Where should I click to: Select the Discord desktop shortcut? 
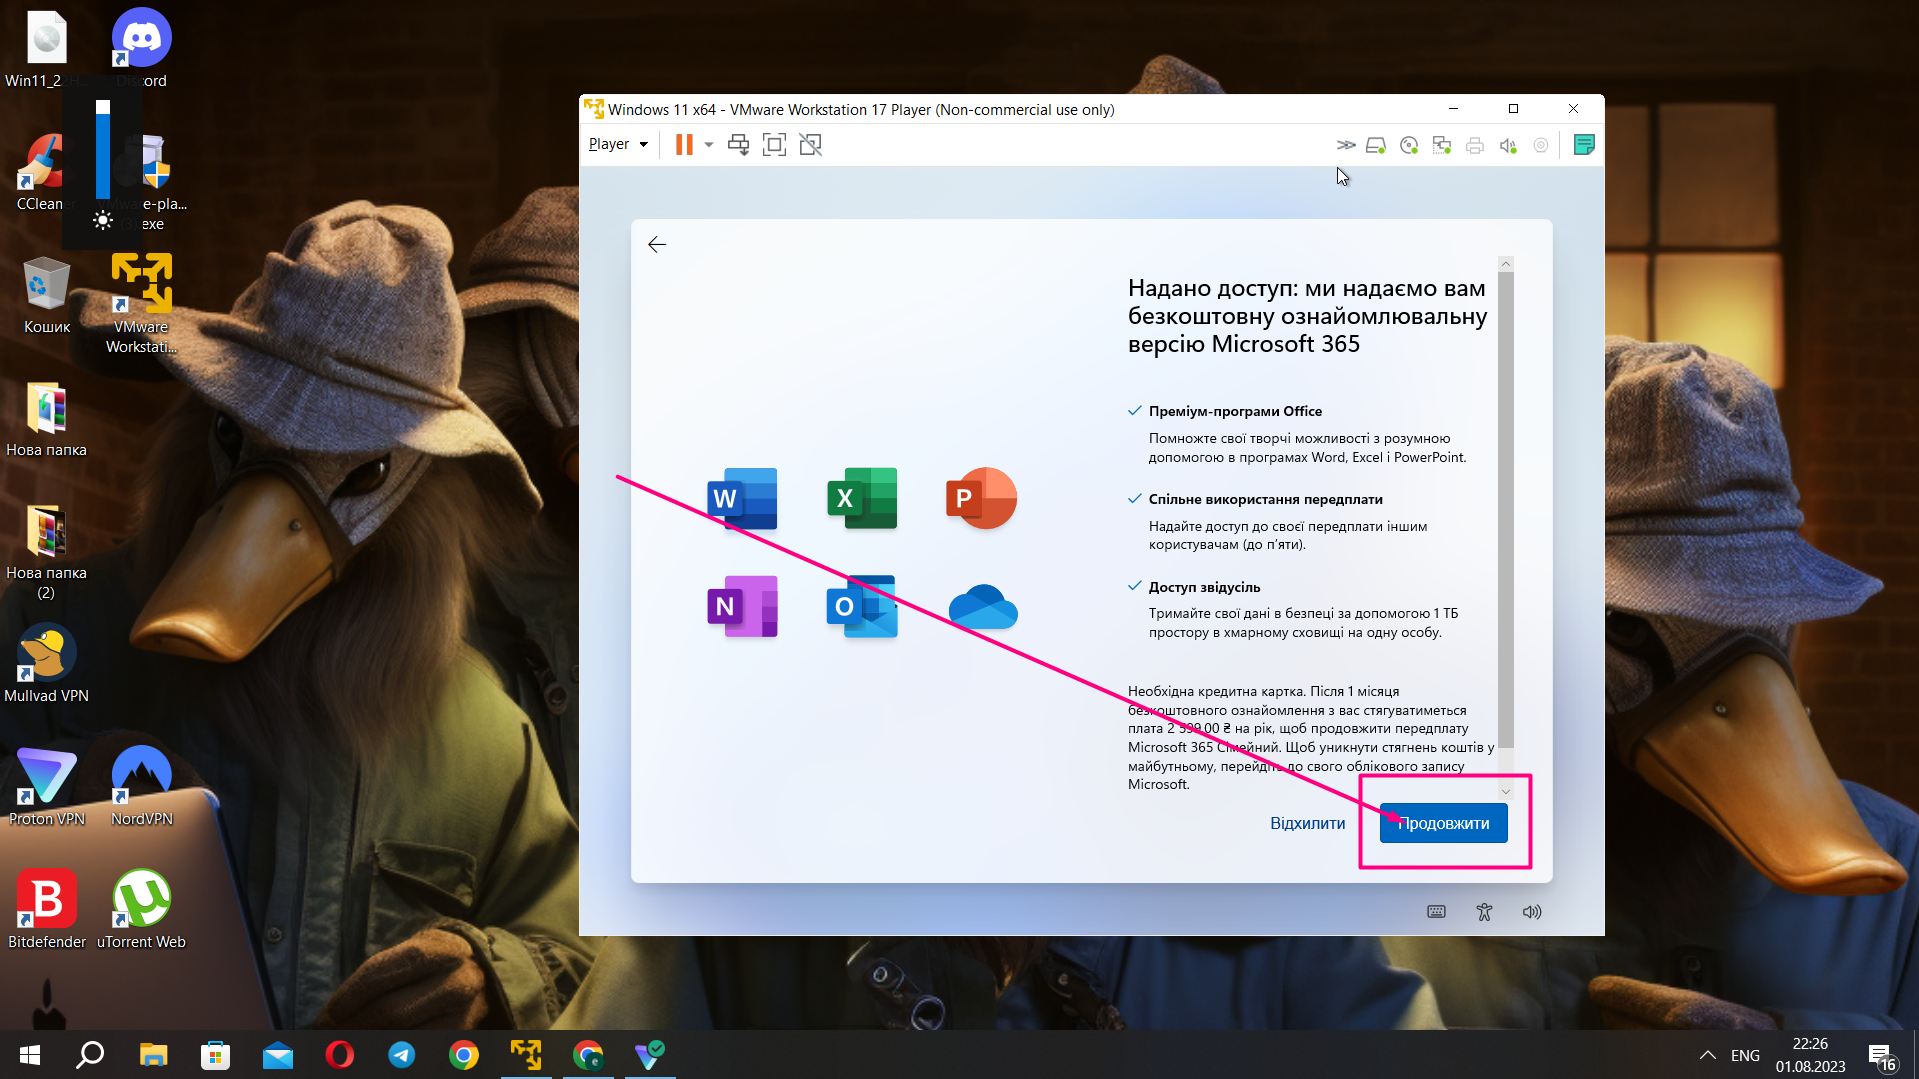[x=141, y=48]
